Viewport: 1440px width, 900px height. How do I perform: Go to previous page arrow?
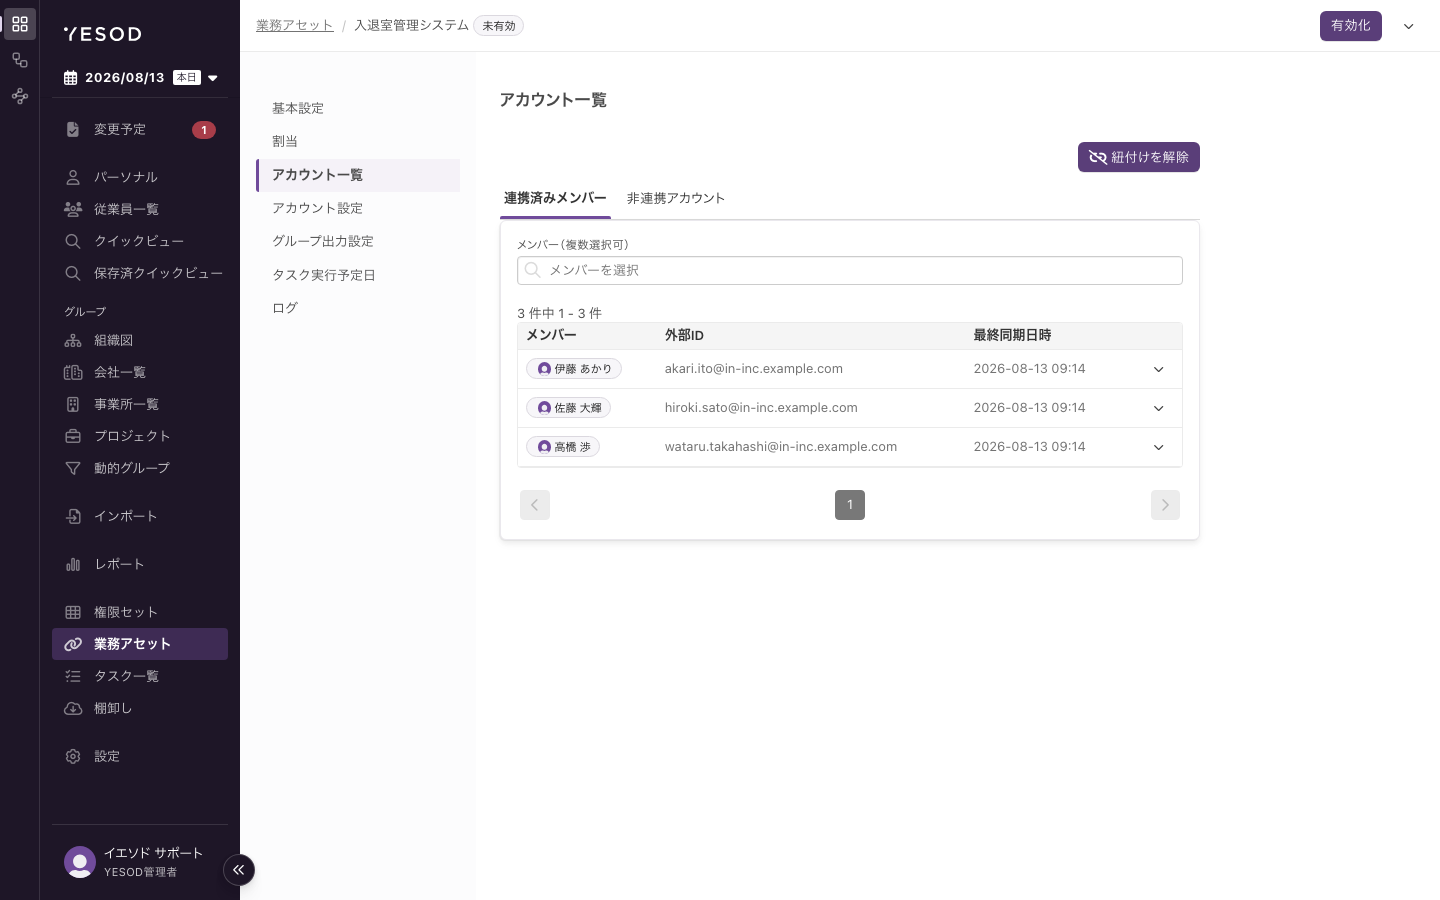click(535, 505)
